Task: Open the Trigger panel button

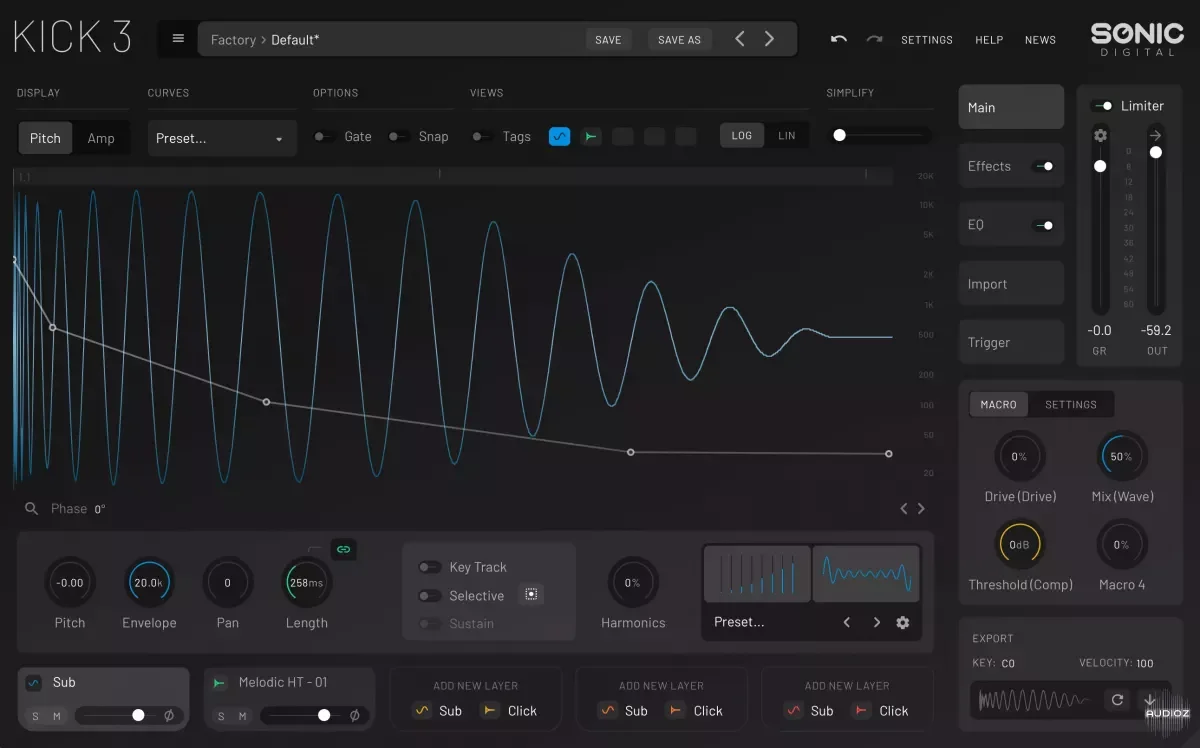Action: pos(1011,342)
